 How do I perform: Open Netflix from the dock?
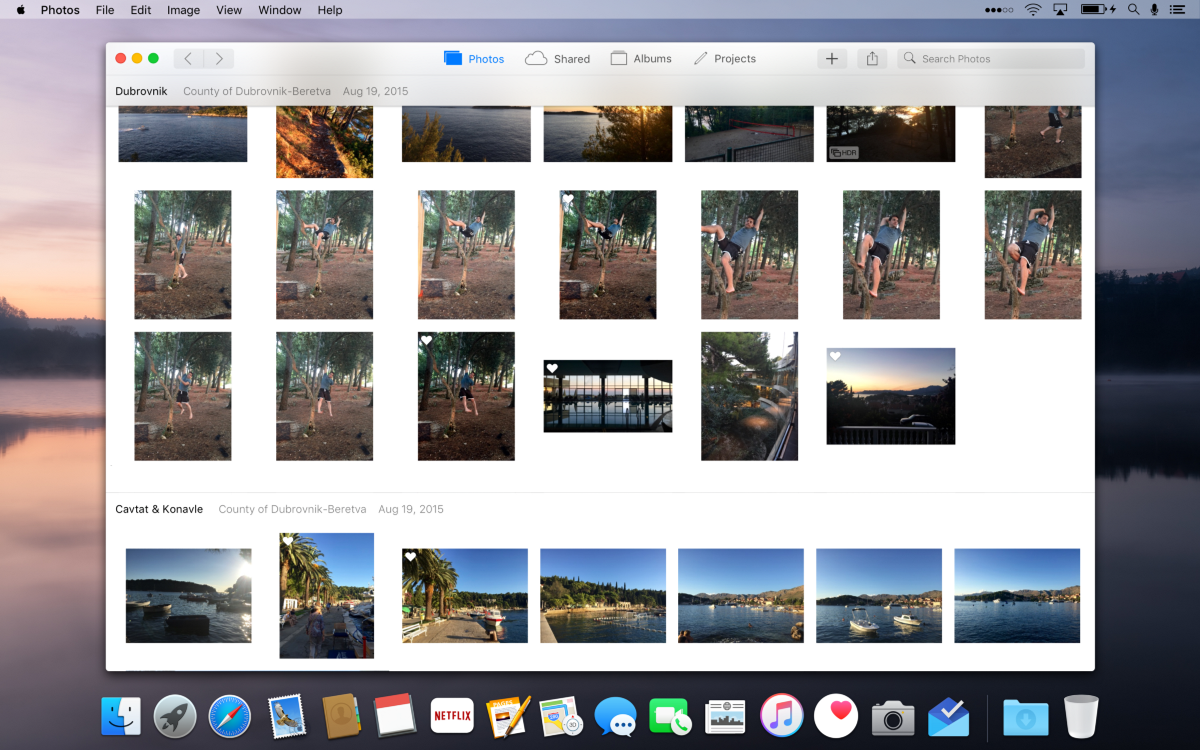(x=452, y=716)
